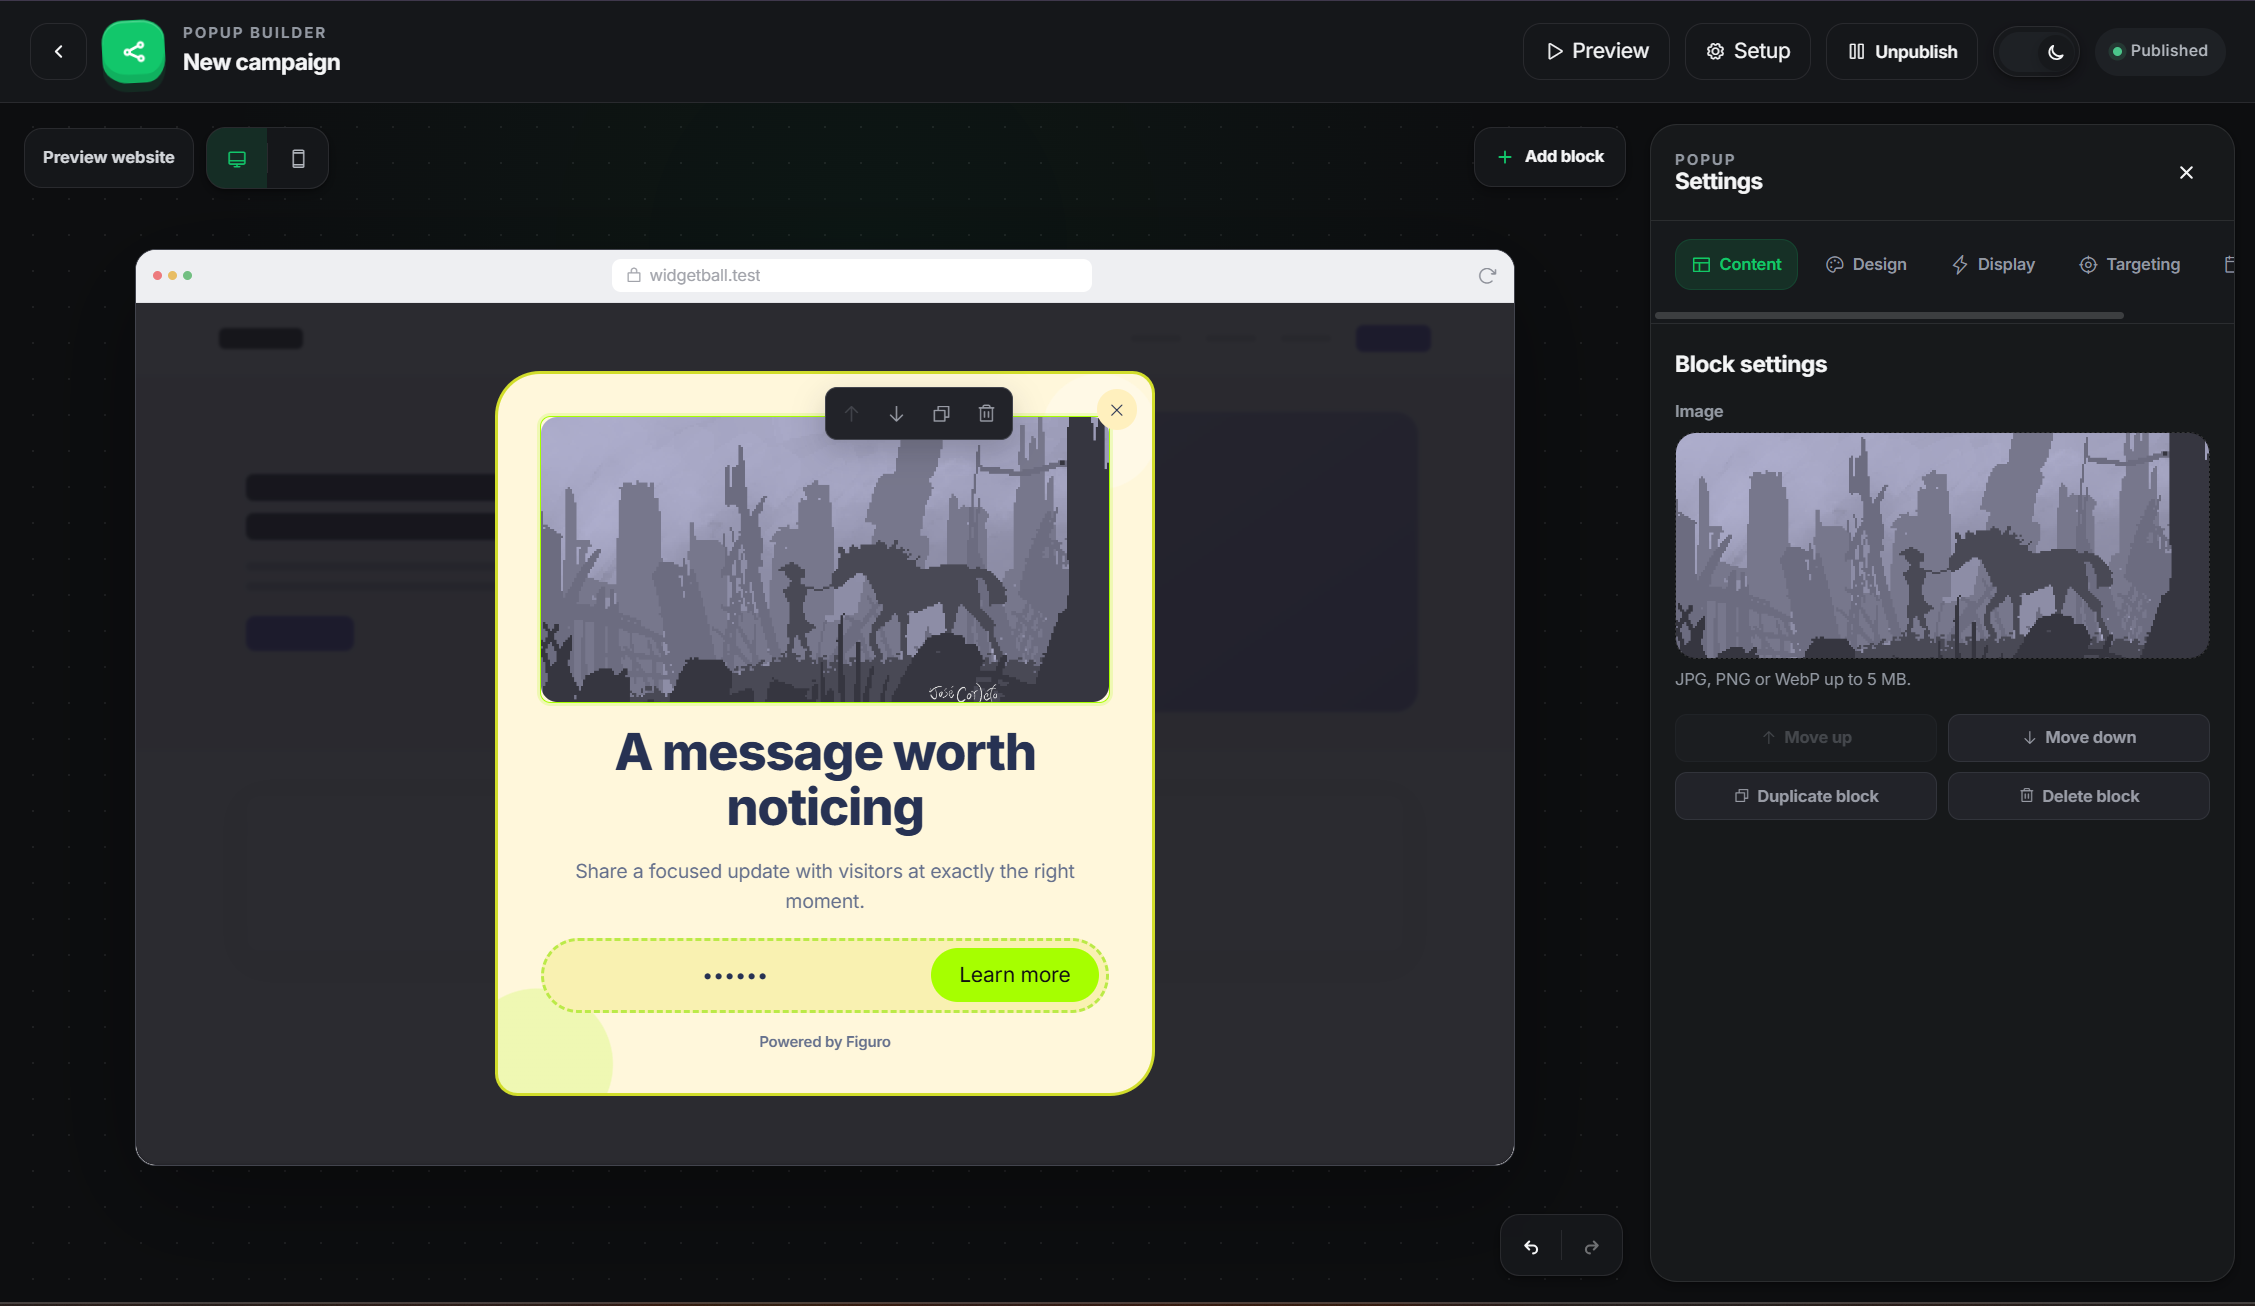Duplicate the selected block
2255x1306 pixels.
pos(1806,796)
